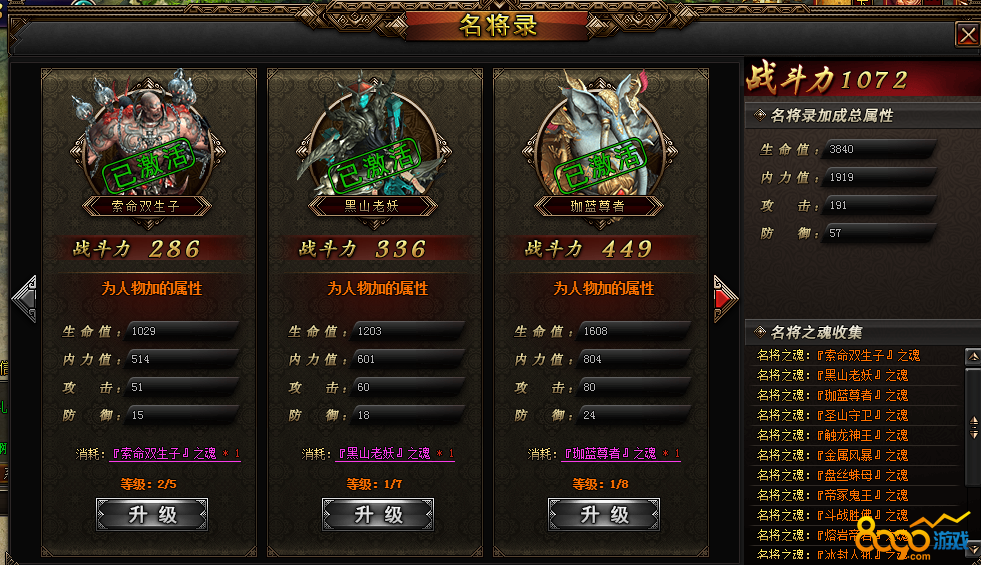981x565 pixels.
Task: Close the 名将录 window
Action: 968,34
